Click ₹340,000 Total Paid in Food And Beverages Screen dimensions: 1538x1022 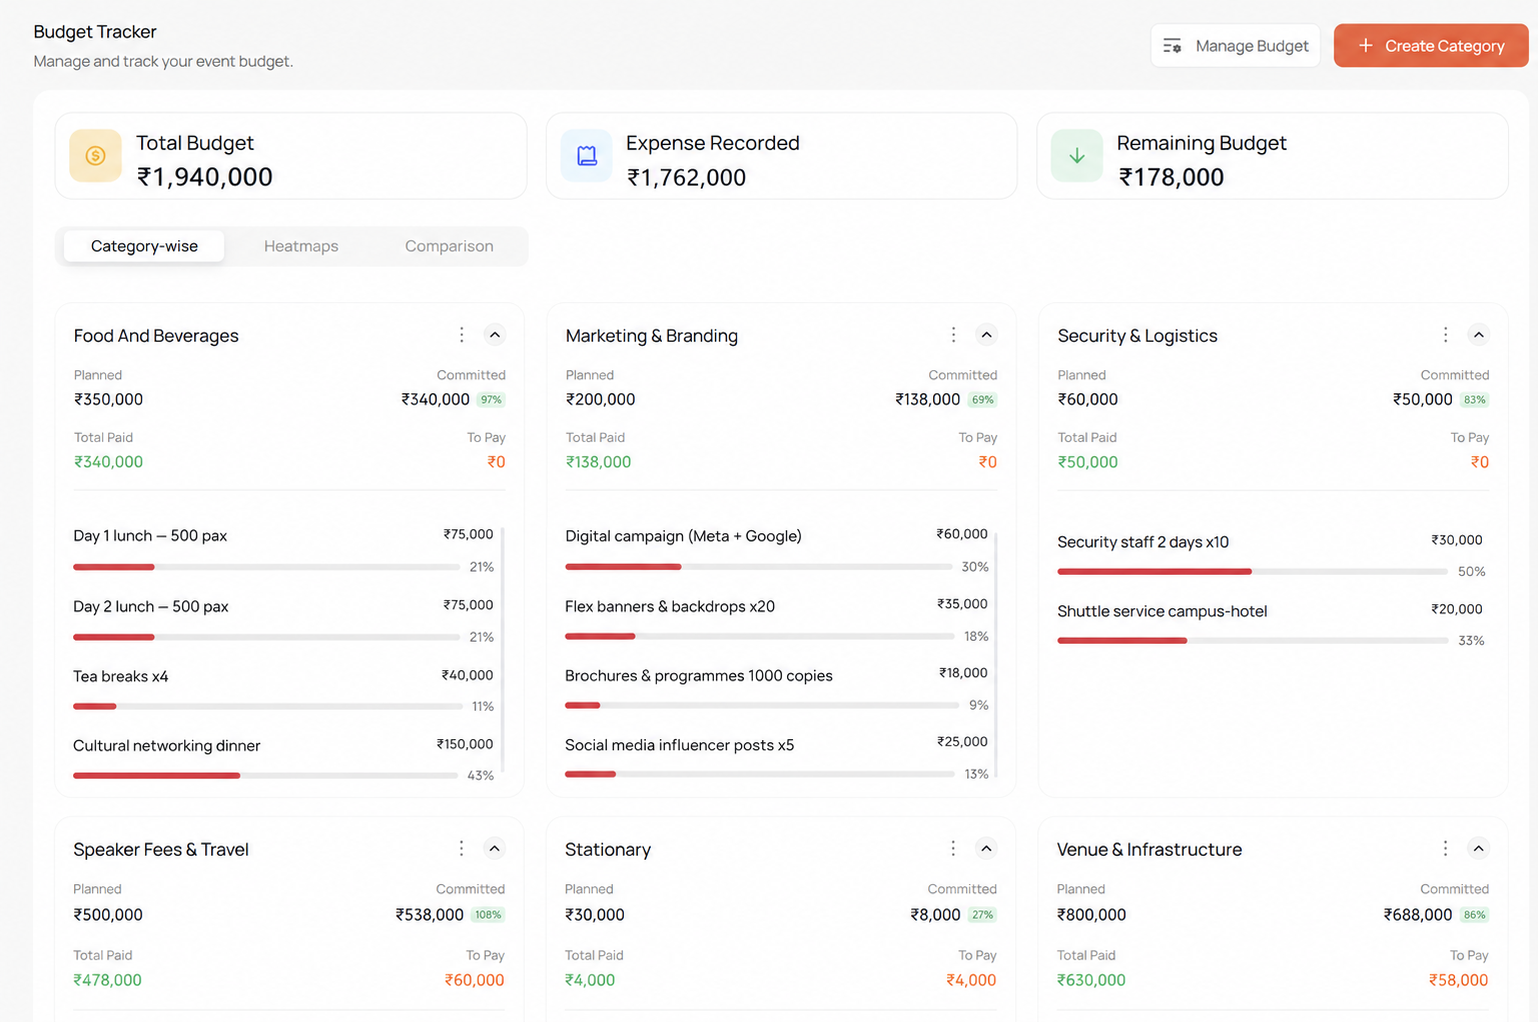point(108,462)
